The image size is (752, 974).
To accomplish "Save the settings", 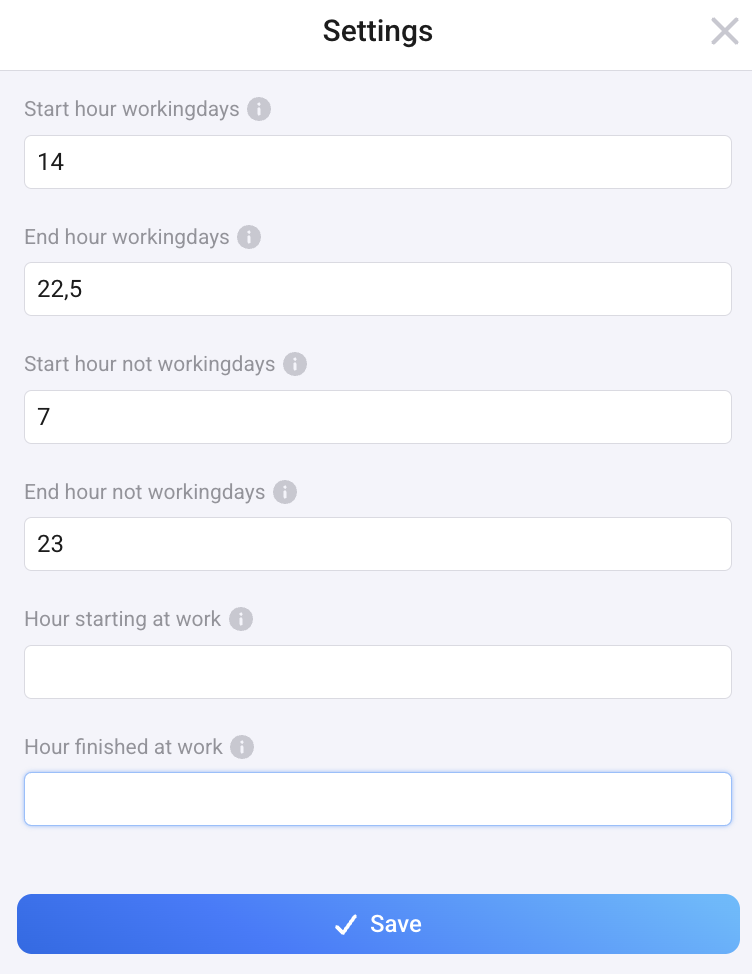I will (378, 924).
